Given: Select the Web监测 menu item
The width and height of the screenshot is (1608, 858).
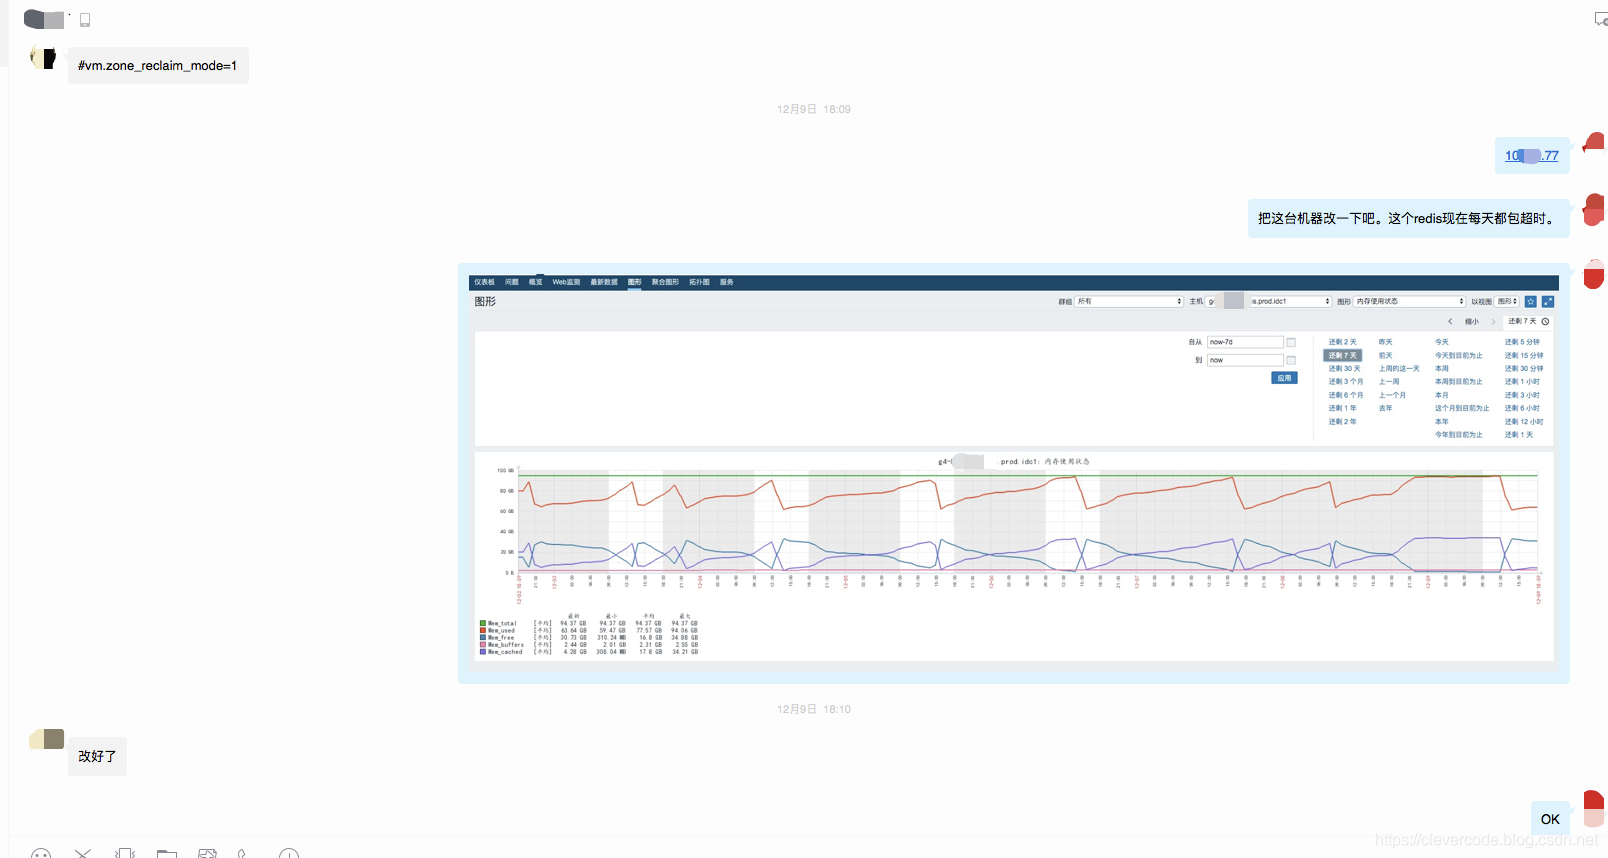Looking at the screenshot, I should click(x=566, y=282).
